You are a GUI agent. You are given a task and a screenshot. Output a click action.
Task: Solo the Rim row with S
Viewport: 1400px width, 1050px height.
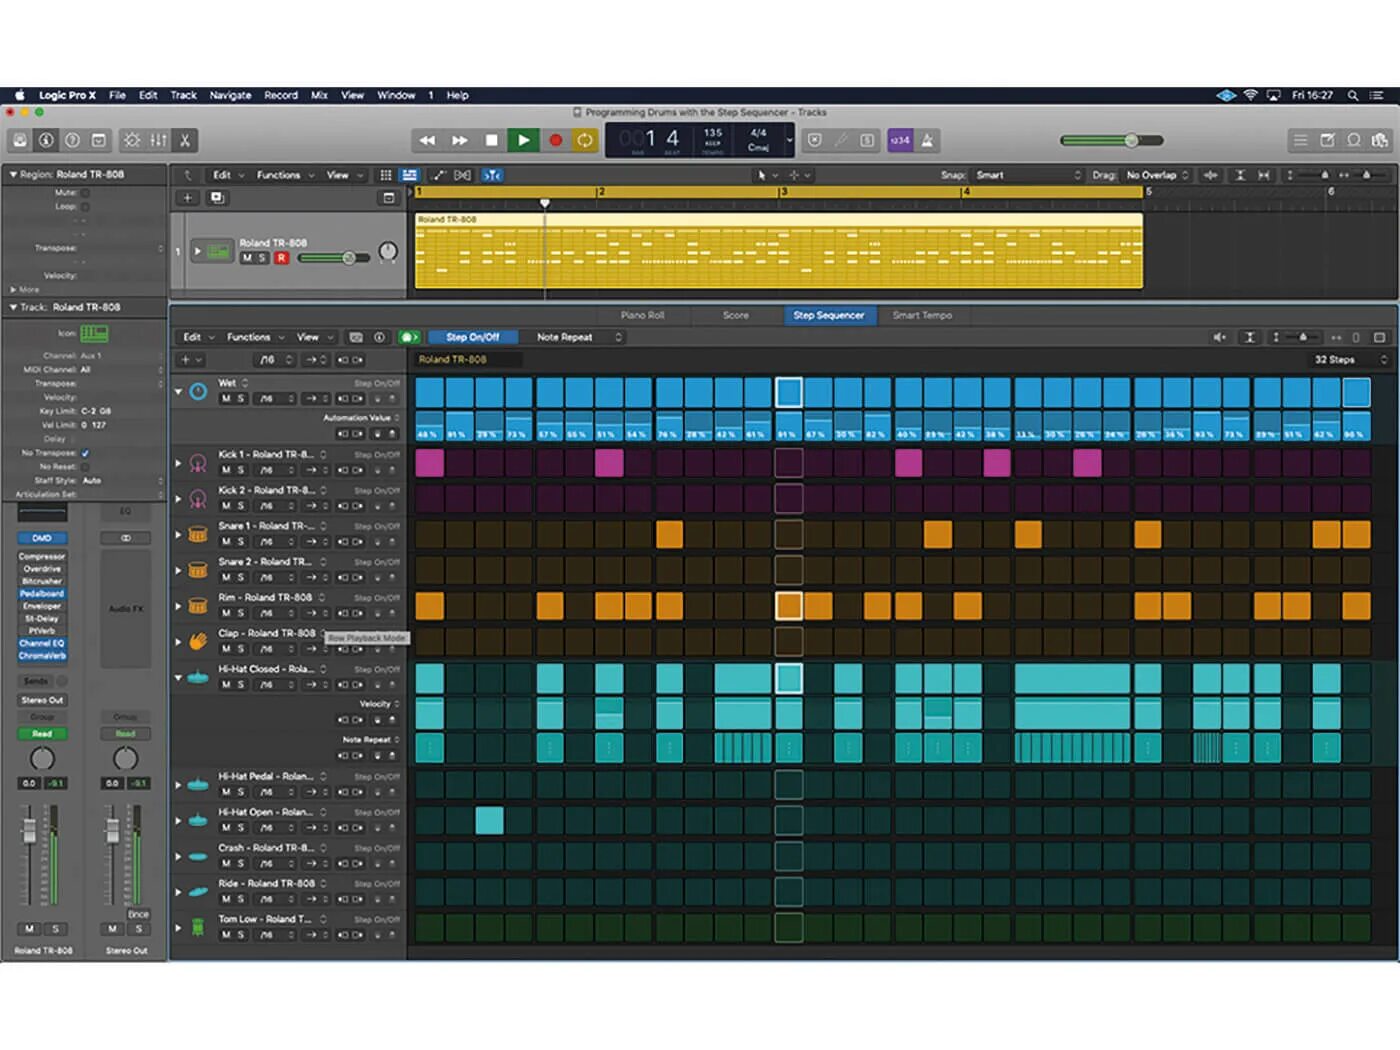point(241,613)
